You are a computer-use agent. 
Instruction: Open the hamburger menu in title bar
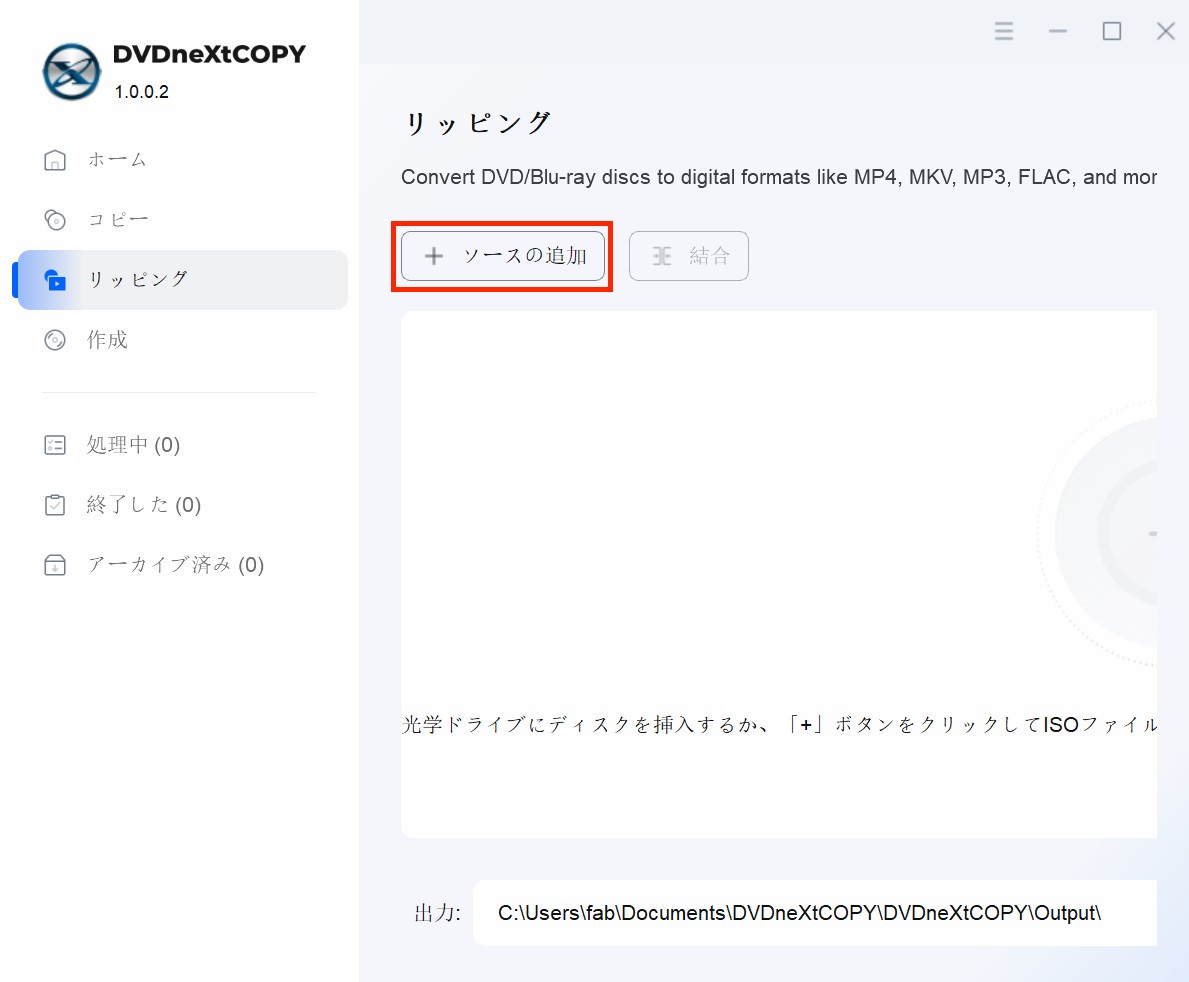tap(1004, 31)
